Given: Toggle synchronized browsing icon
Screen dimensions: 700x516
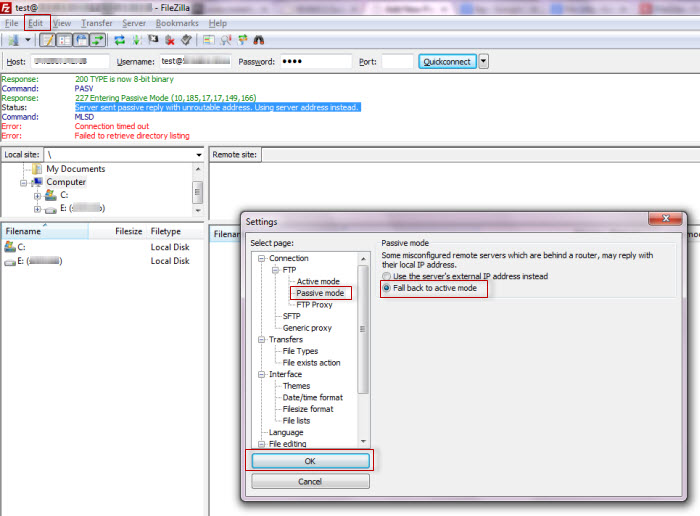Looking at the screenshot, I should click(x=242, y=40).
